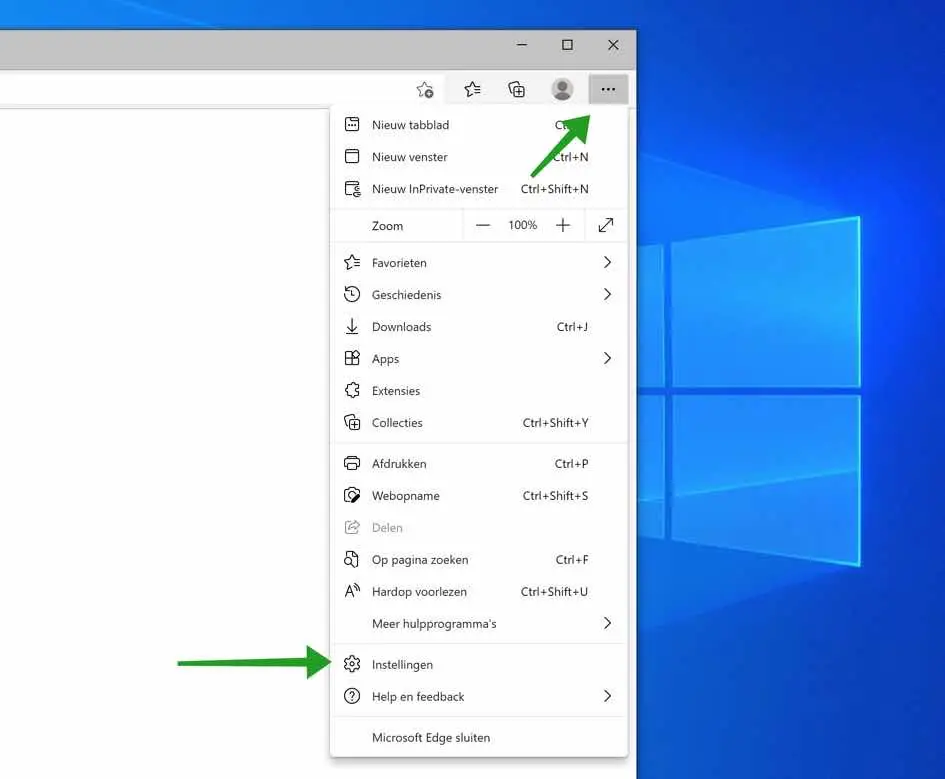
Task: Click the Ctrl+Shift+N shortcut text
Action: coord(554,189)
